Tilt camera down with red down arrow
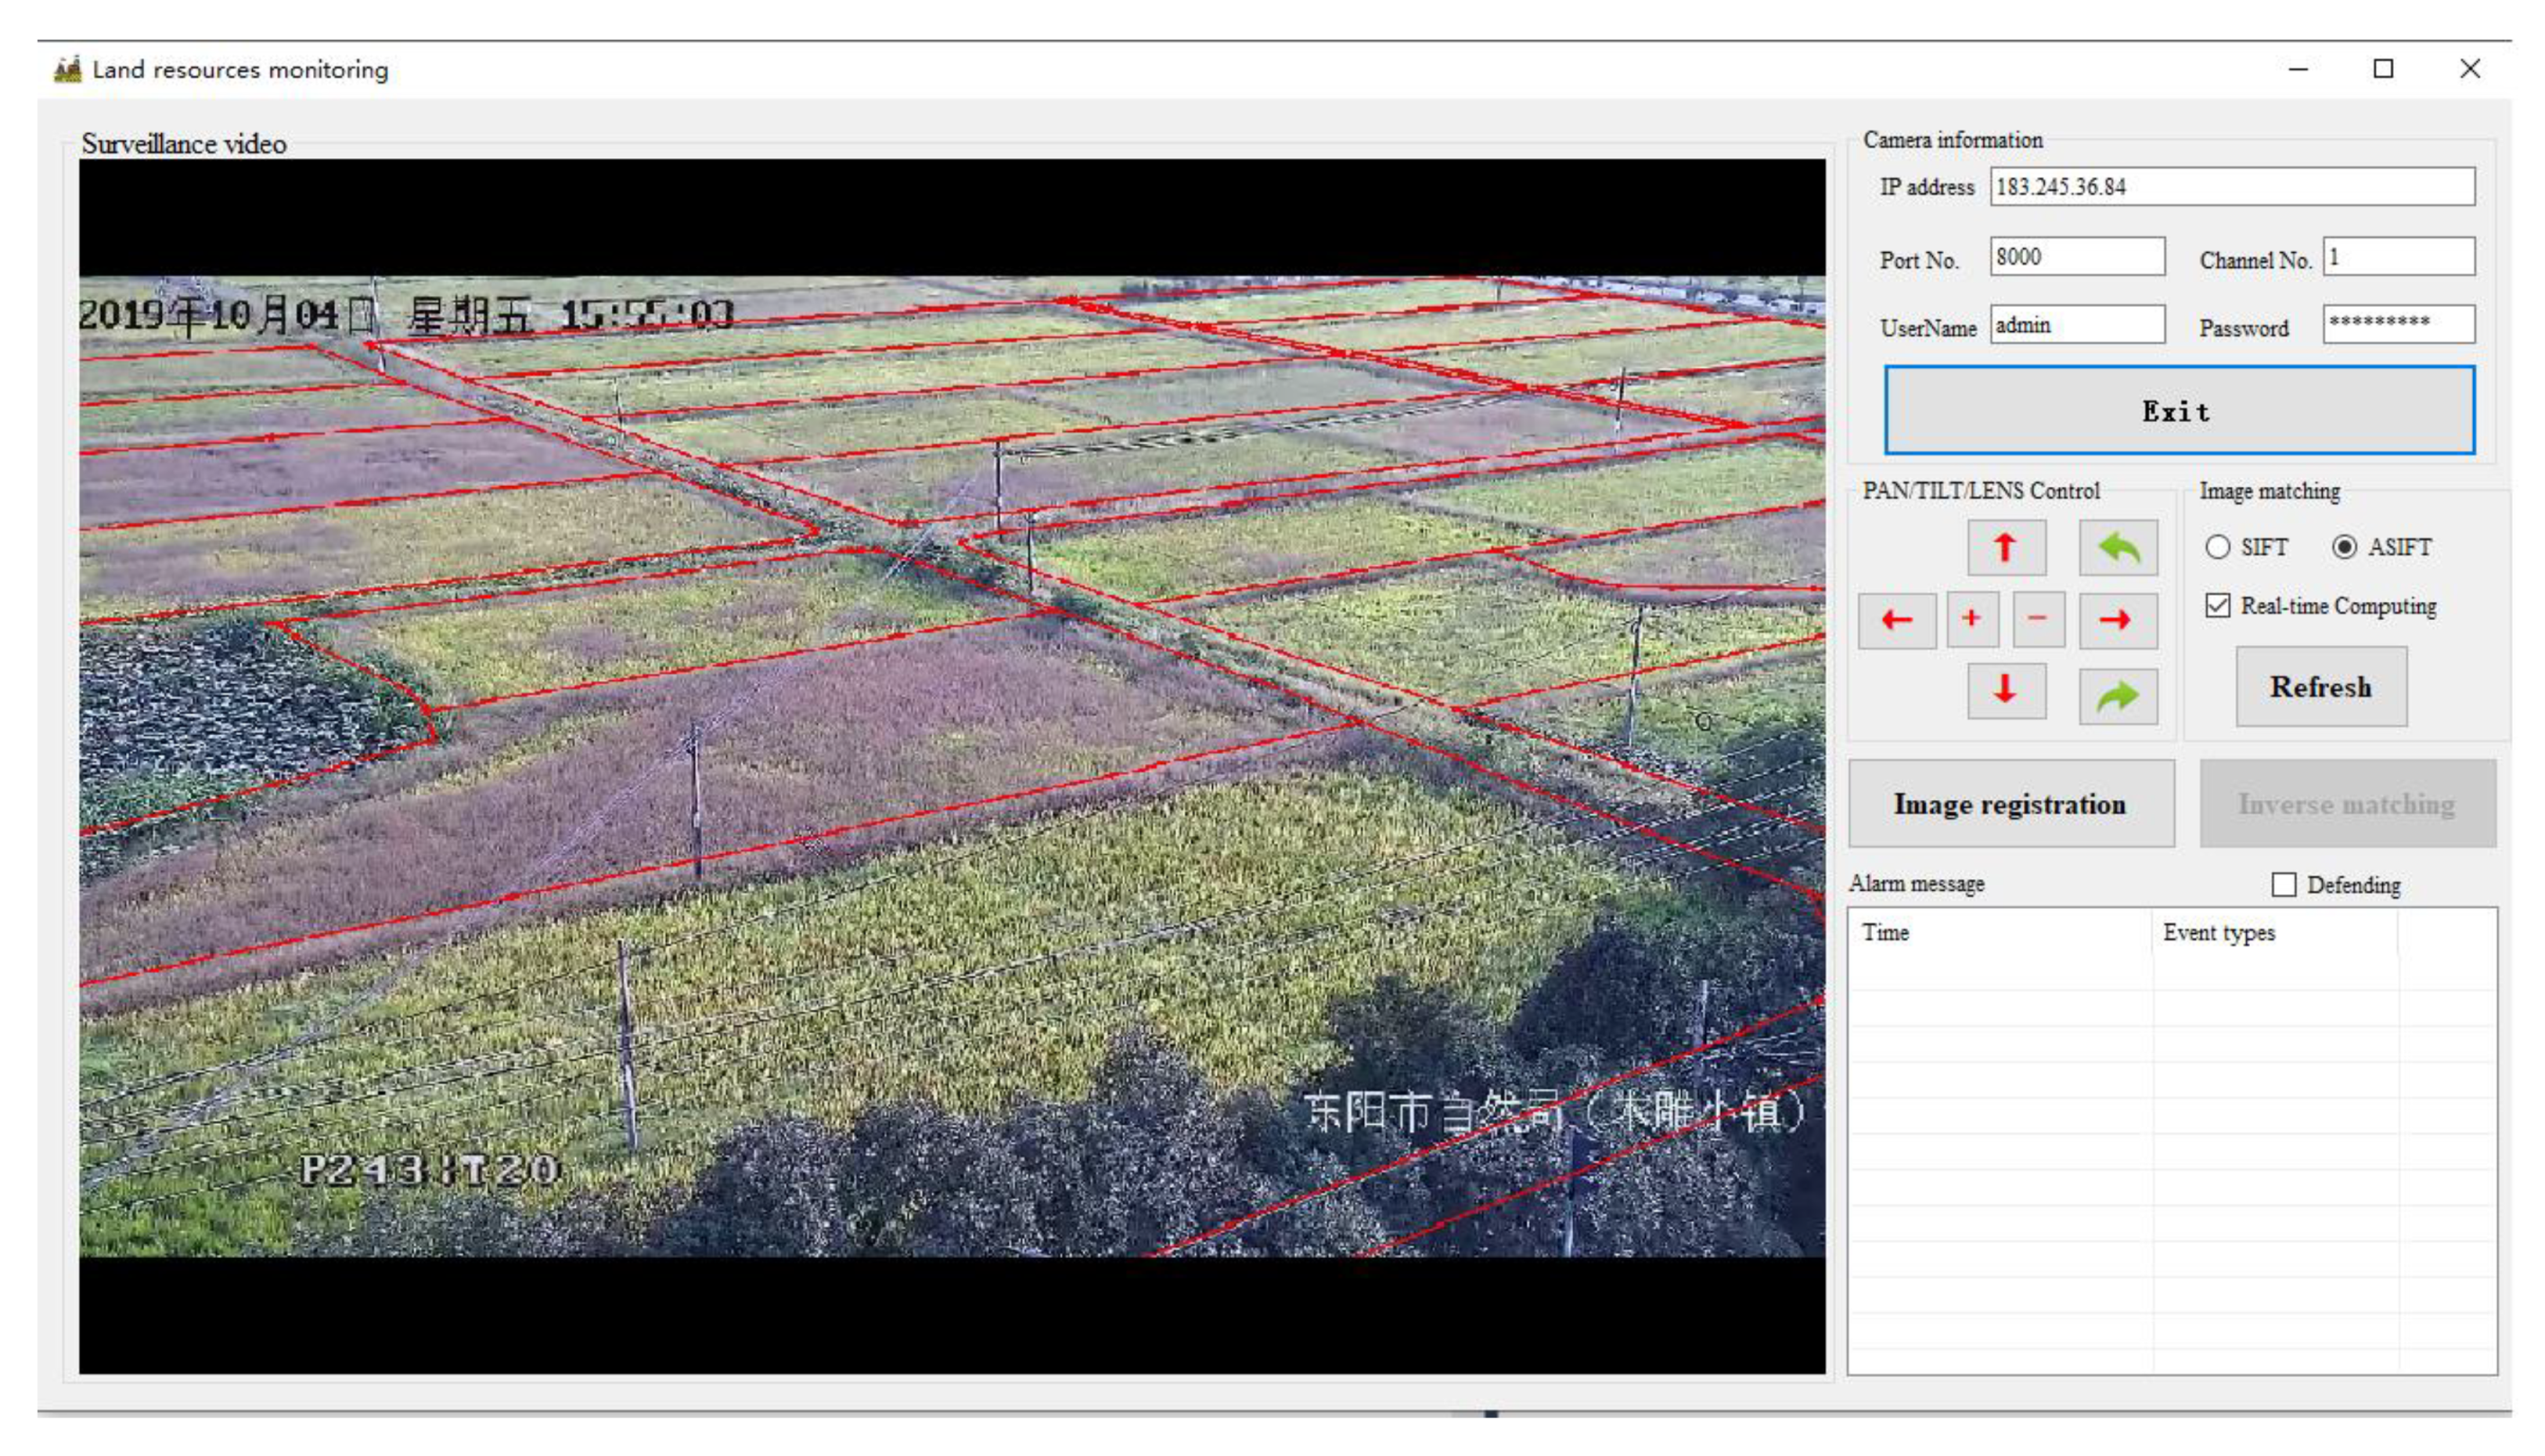The height and width of the screenshot is (1456, 2545). coord(2006,690)
